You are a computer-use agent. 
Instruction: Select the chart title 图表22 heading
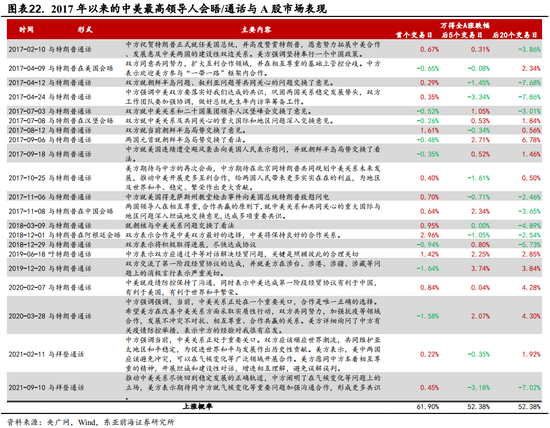[x=167, y=8]
